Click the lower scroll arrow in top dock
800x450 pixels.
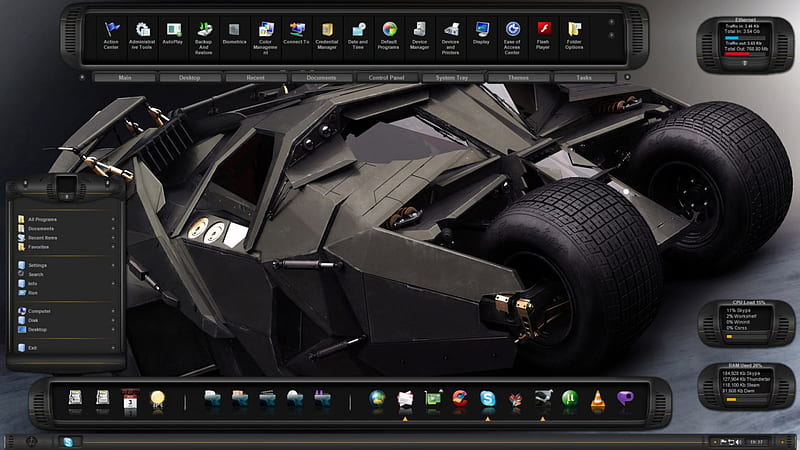click(x=611, y=35)
